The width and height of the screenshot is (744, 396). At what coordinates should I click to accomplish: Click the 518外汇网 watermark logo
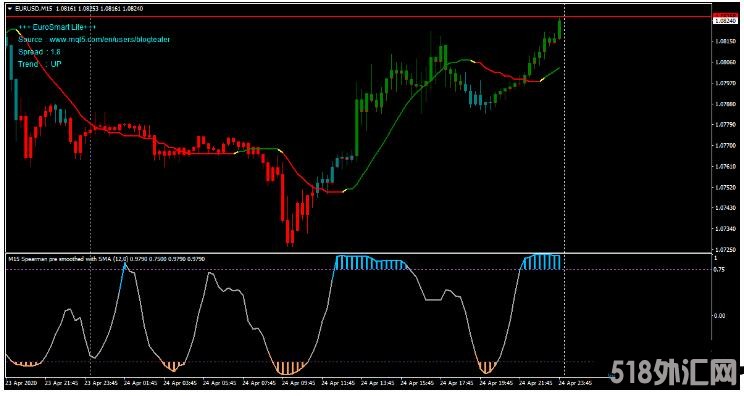[676, 372]
